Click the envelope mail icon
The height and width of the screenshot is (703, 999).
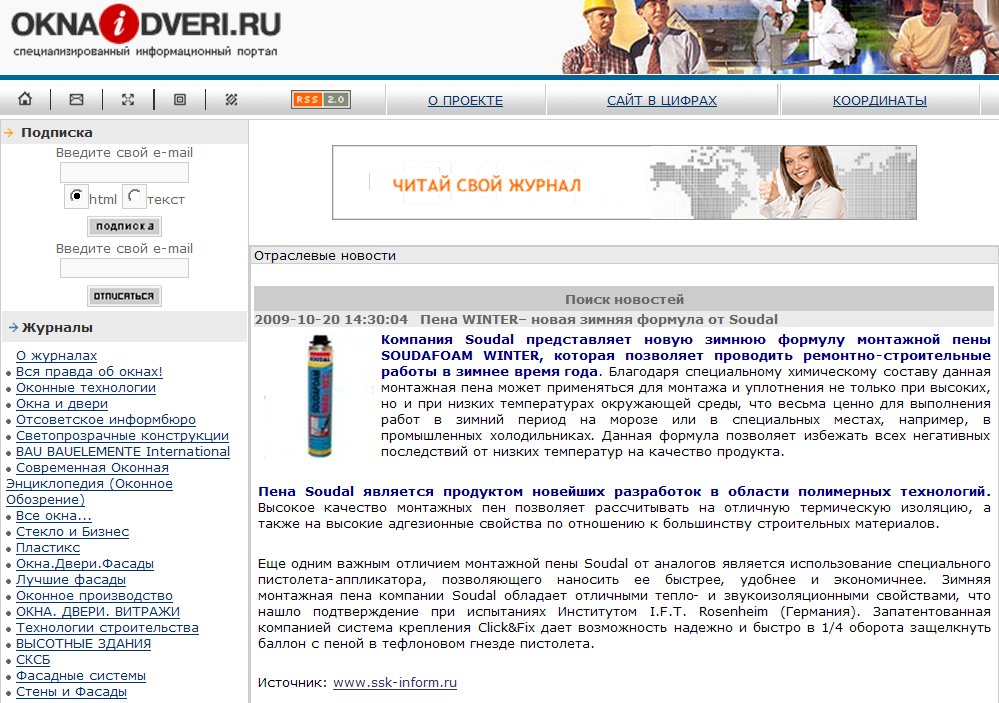pyautogui.click(x=76, y=99)
